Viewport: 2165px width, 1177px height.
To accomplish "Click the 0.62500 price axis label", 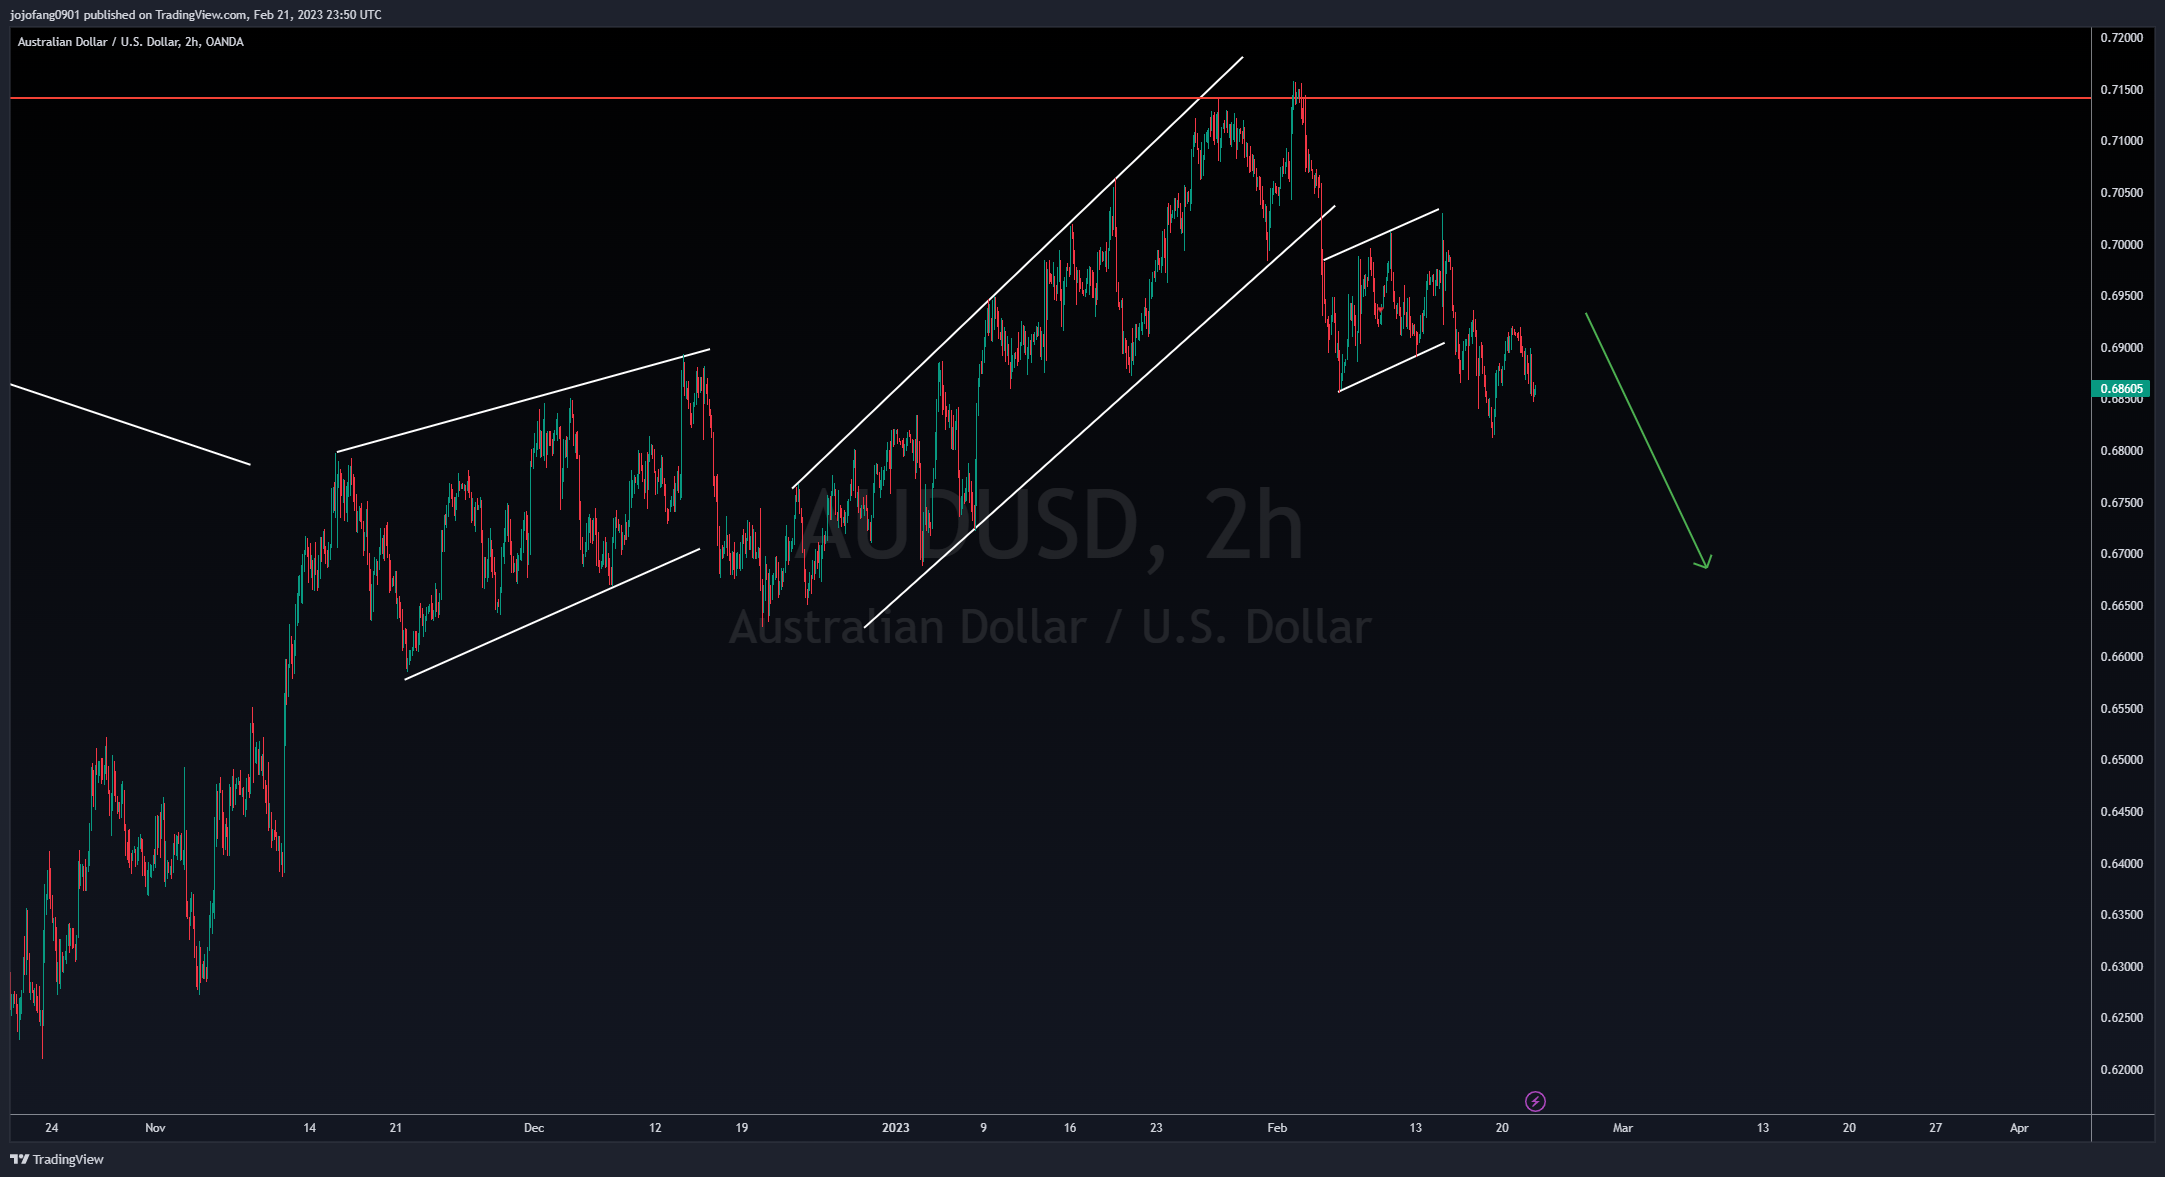I will coord(2121,1018).
